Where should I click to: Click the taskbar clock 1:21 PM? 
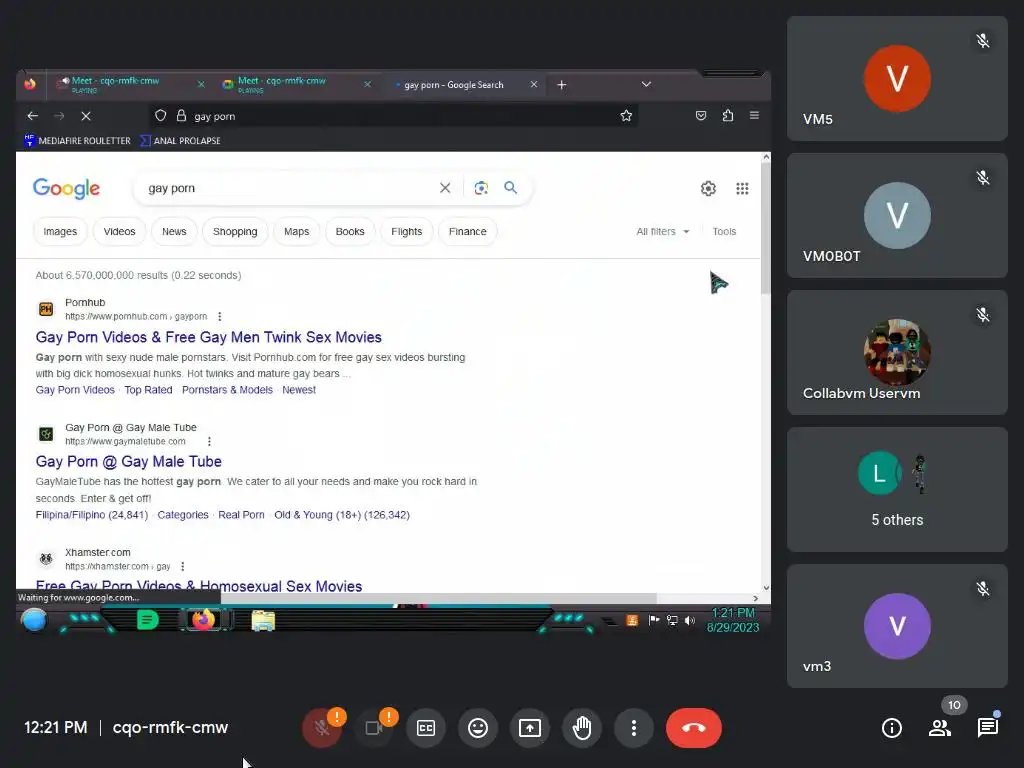(733, 620)
